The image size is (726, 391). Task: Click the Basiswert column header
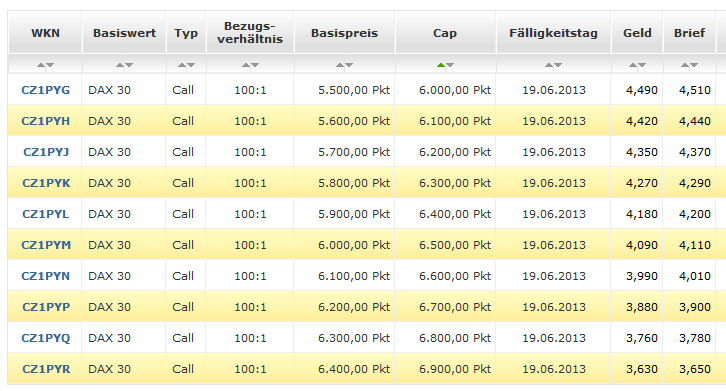[x=124, y=33]
